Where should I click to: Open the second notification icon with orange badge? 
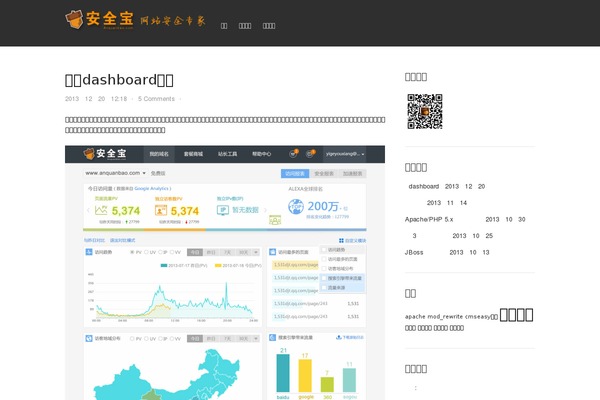[x=310, y=154]
